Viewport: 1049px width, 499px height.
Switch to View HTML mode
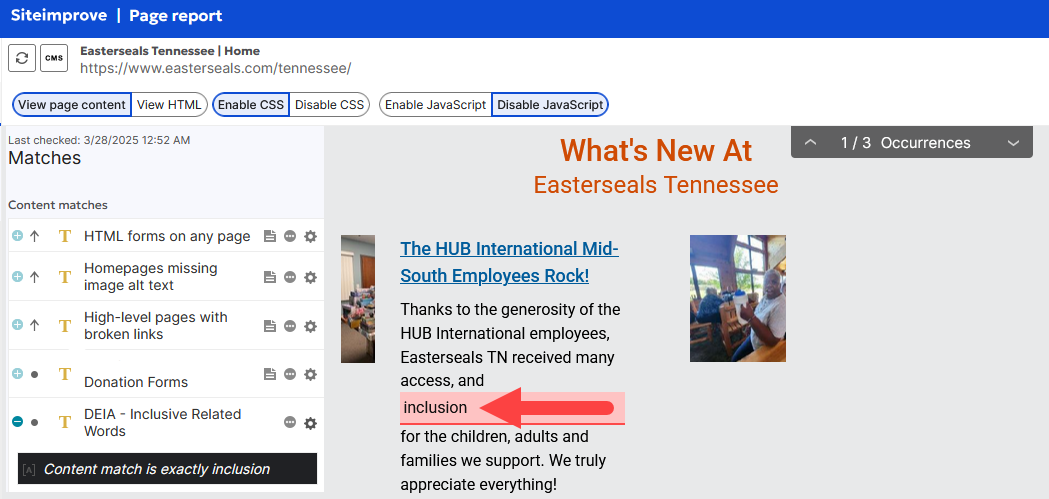(169, 104)
